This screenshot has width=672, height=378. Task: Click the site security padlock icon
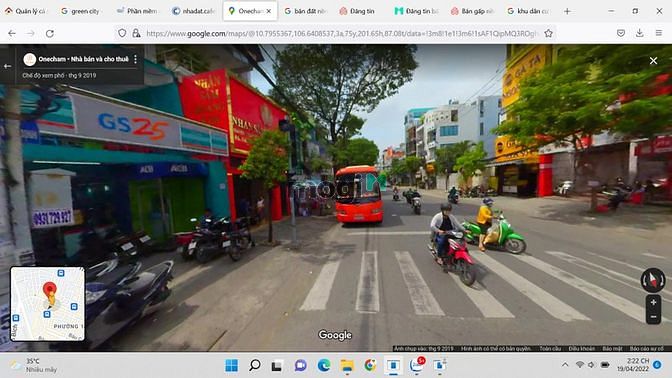point(136,33)
